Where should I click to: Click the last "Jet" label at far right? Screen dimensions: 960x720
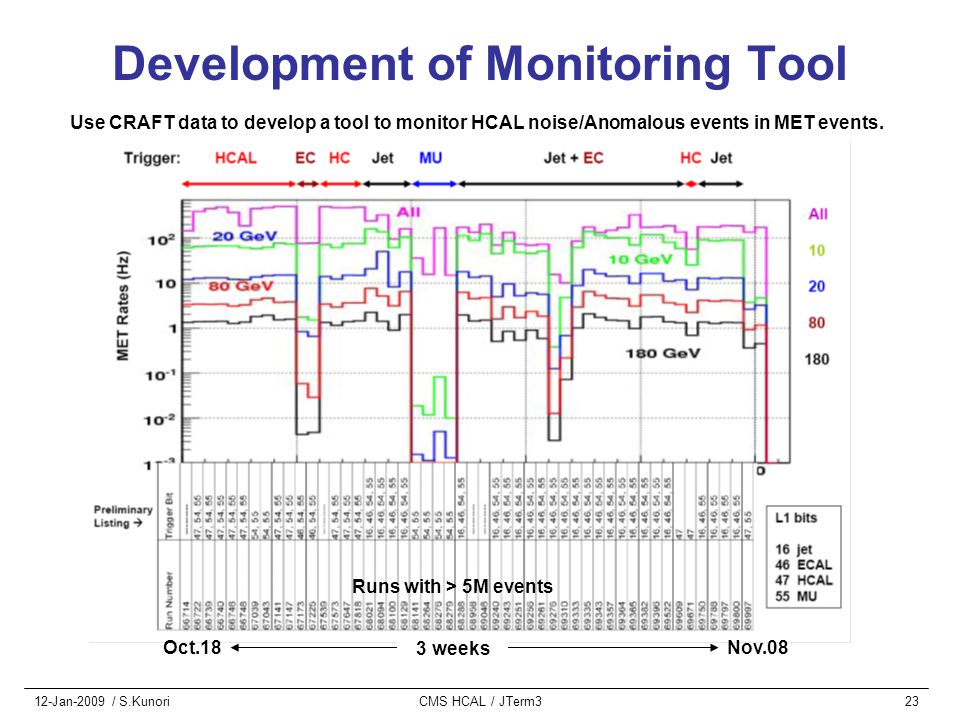coord(721,158)
